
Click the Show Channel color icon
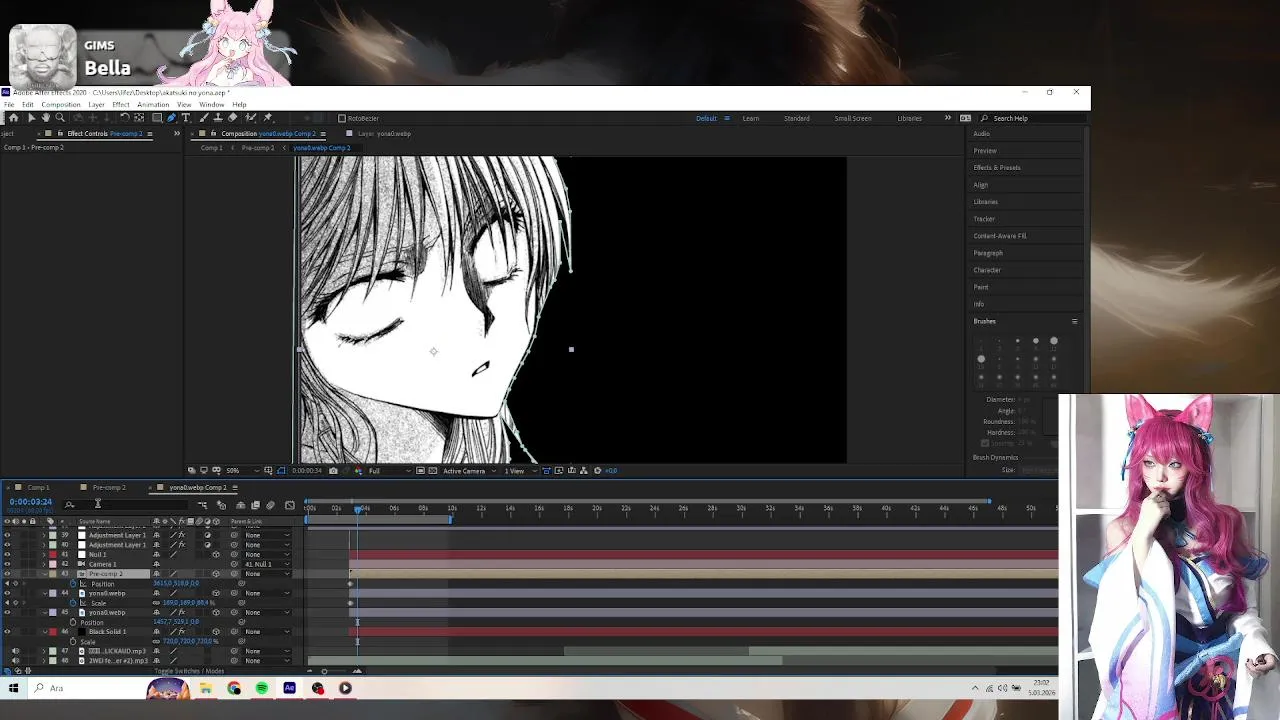coord(357,470)
